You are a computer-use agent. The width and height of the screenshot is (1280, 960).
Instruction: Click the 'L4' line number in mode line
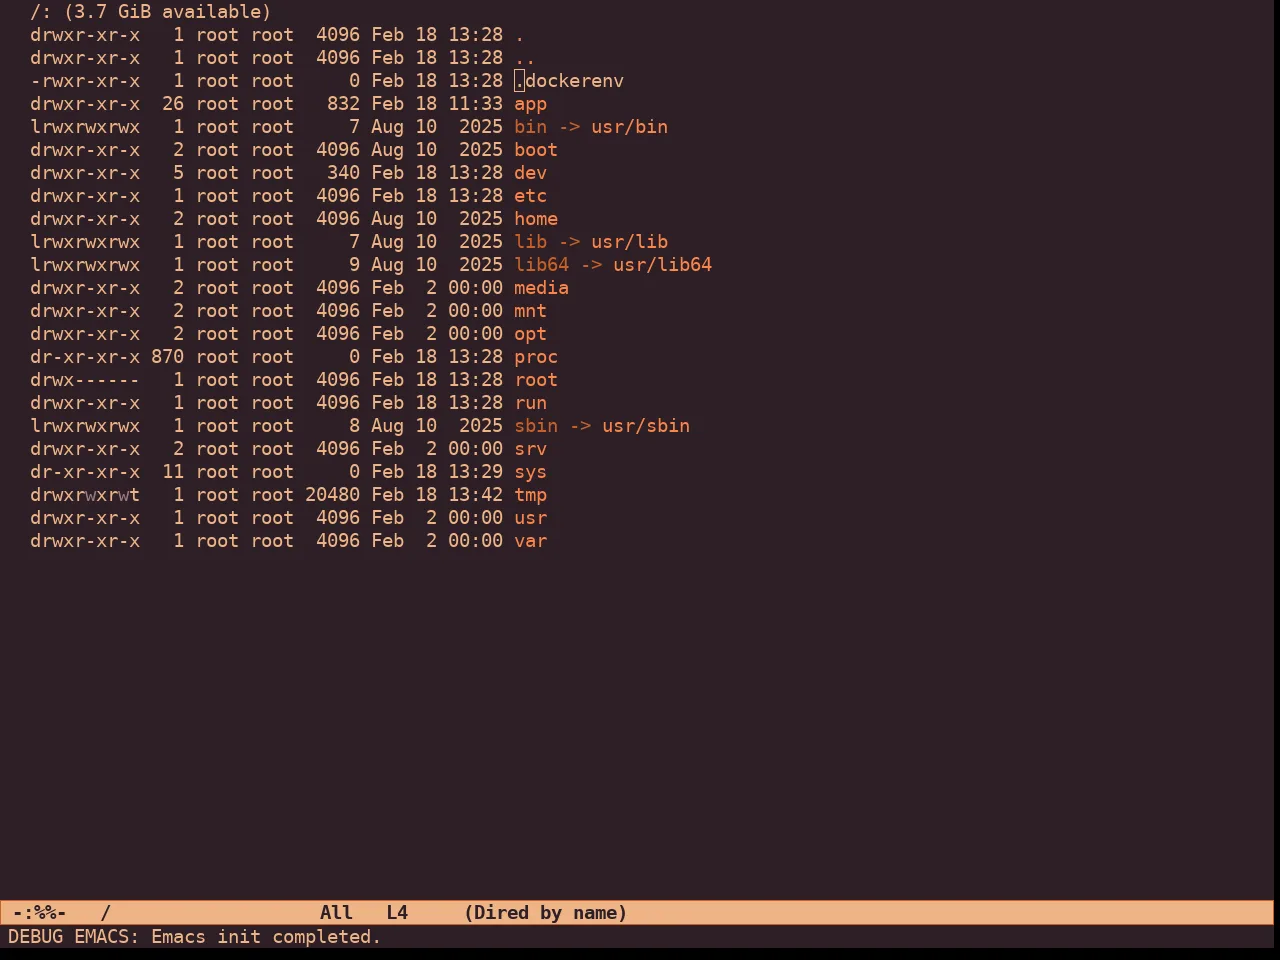click(x=397, y=913)
